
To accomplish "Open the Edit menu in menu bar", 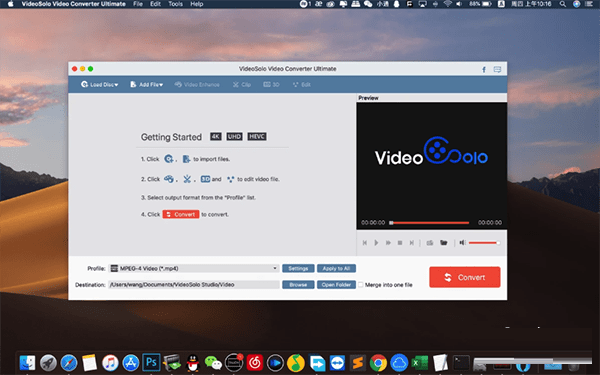I will coord(155,4).
